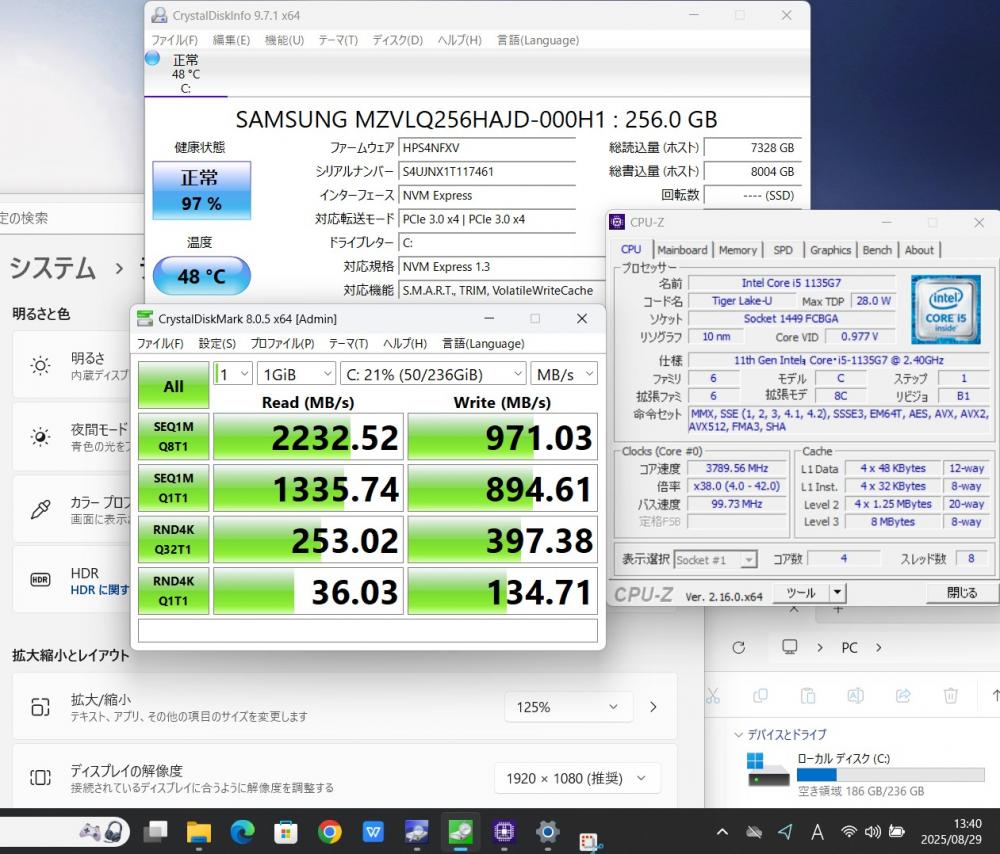Open CrystalDiskMark 設定(S) menu

coord(217,344)
